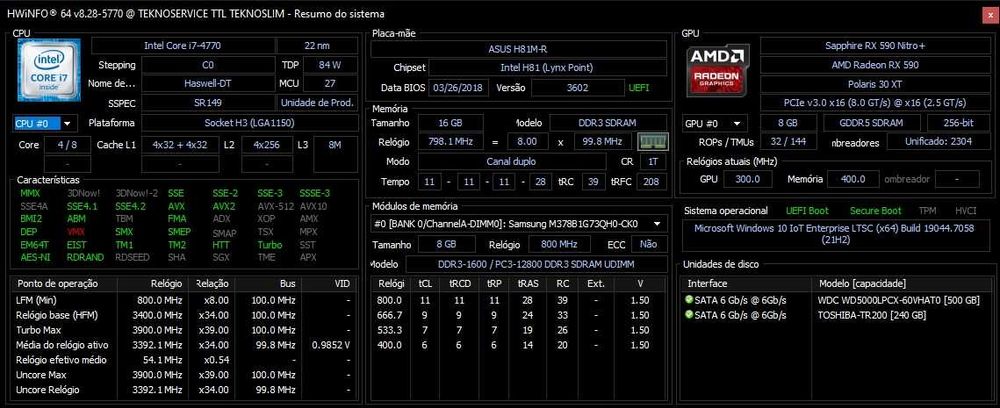
Task: Click the TOSHIBA-TR200 [240 GB] drive entry
Action: 871,314
